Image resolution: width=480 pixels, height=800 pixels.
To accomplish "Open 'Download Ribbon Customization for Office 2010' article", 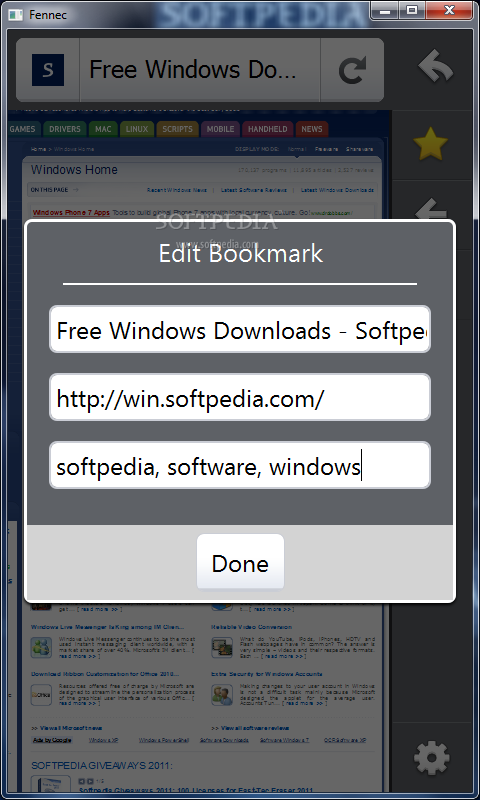I will click(105, 674).
